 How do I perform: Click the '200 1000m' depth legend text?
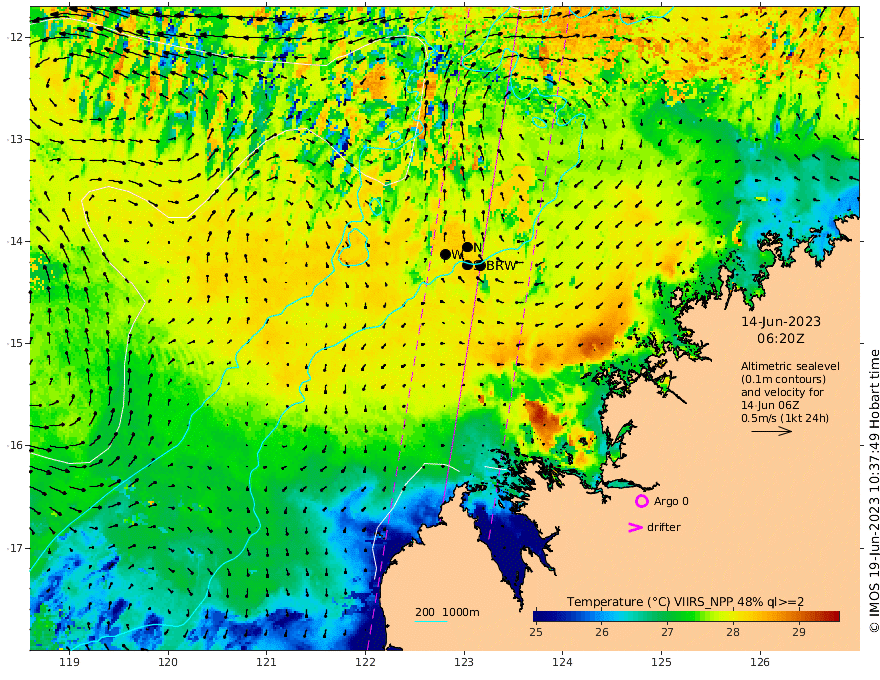447,612
